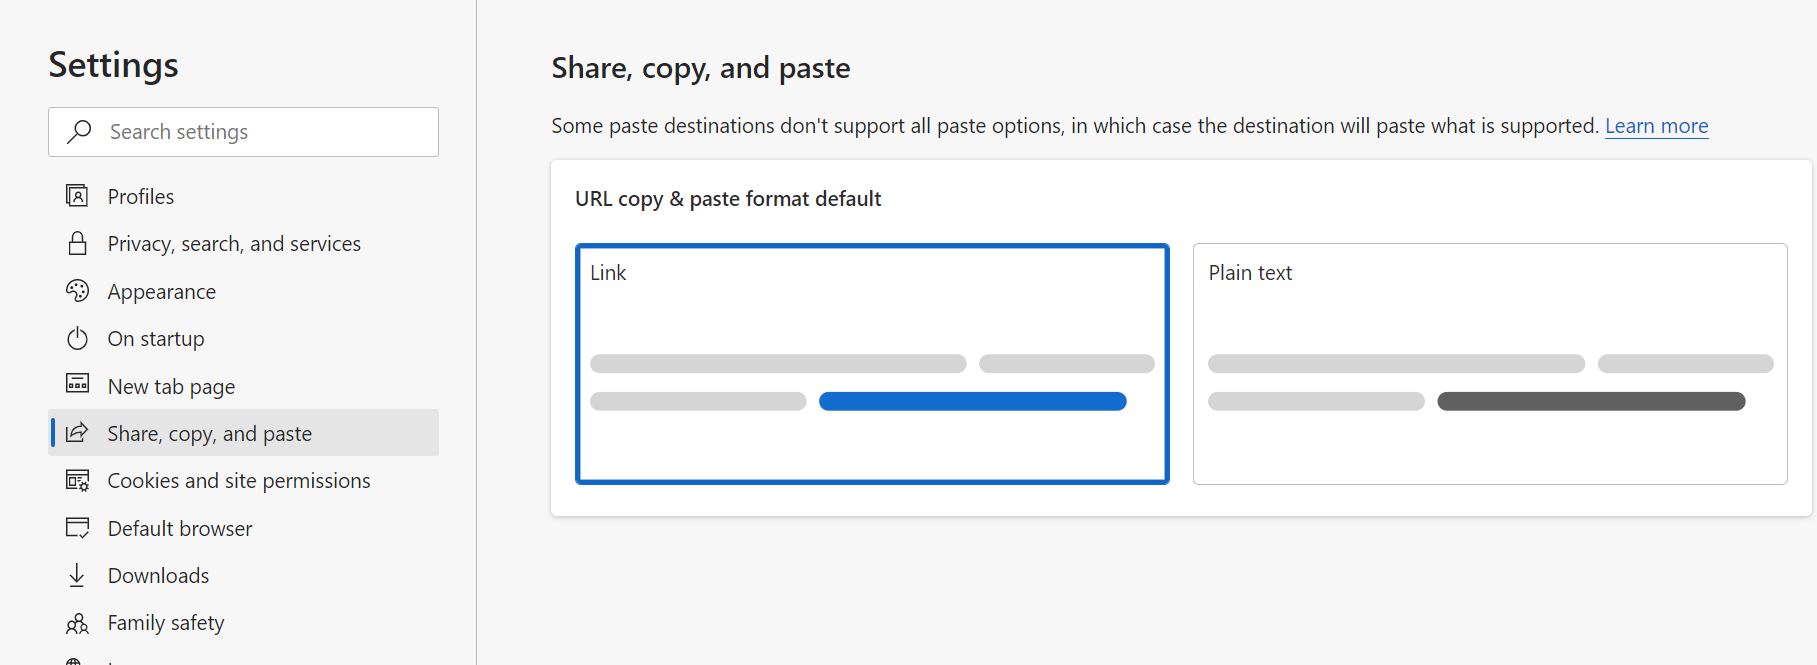Click the New tab page icon
The image size is (1817, 665).
point(77,386)
